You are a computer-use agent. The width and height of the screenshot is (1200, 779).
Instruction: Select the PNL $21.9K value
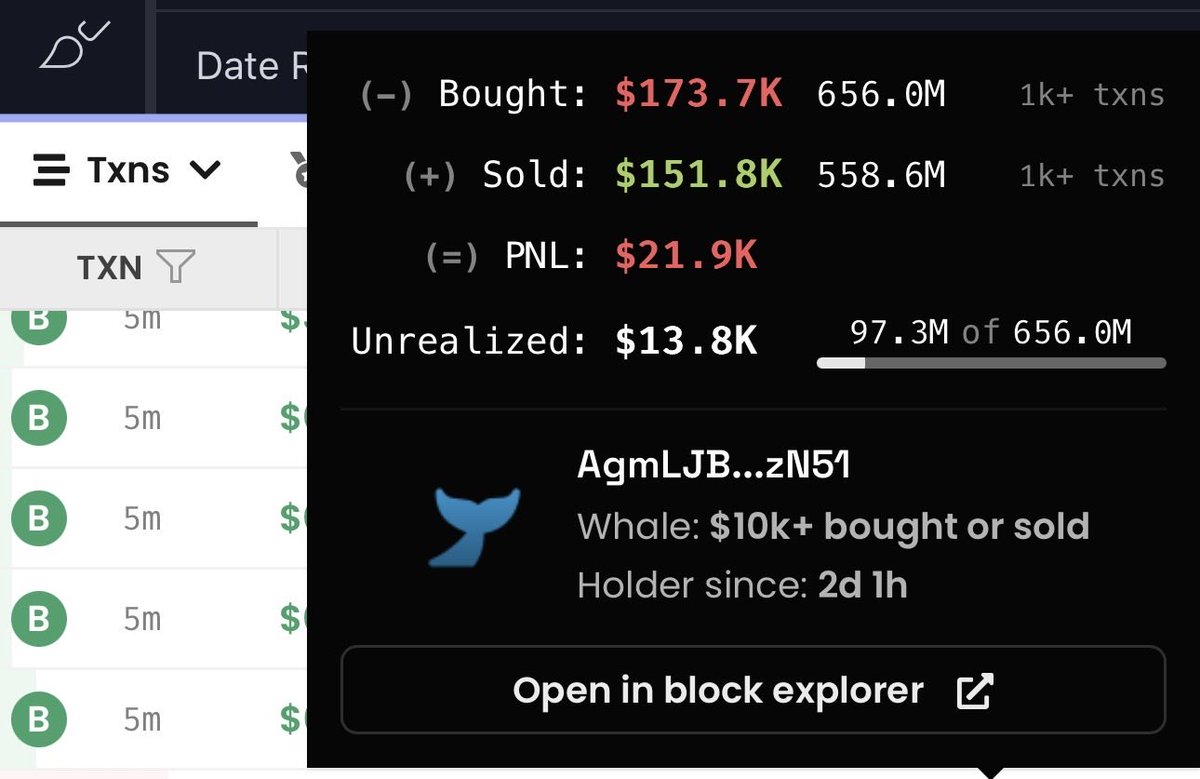pos(686,257)
